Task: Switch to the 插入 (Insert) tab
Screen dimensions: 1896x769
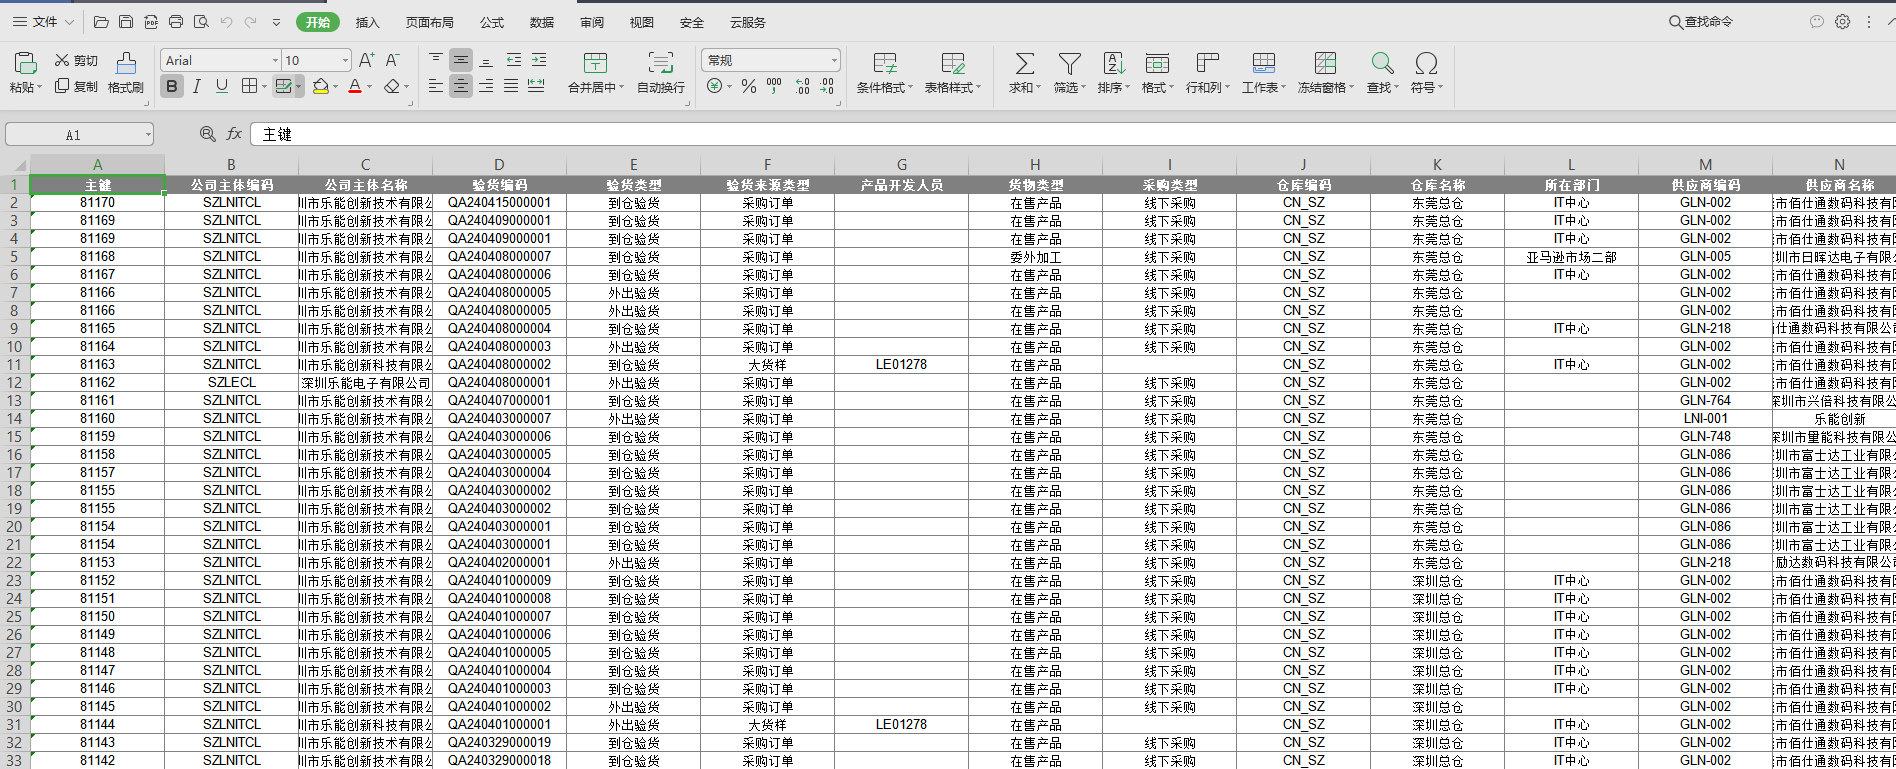Action: 367,22
